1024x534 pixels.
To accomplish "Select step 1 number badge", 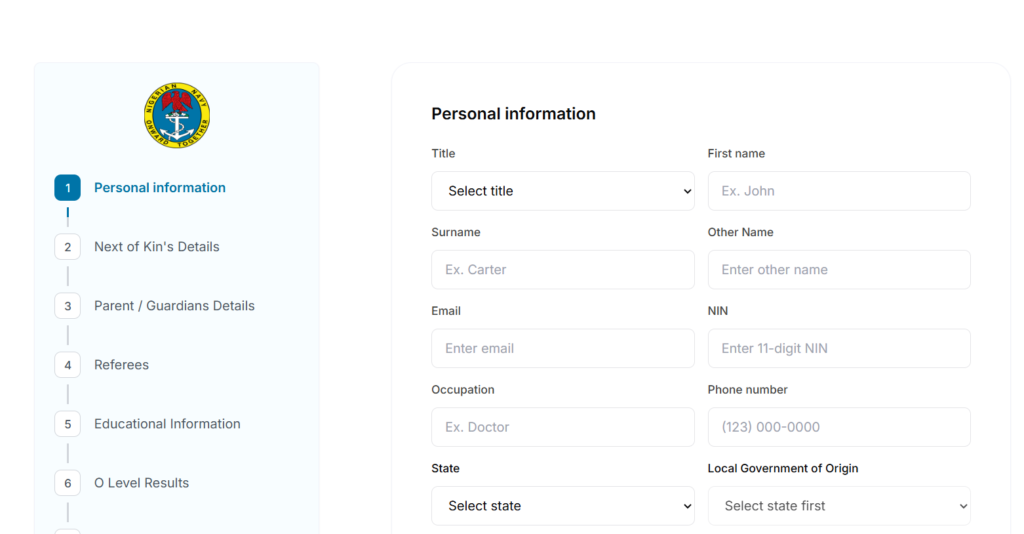I will point(68,188).
